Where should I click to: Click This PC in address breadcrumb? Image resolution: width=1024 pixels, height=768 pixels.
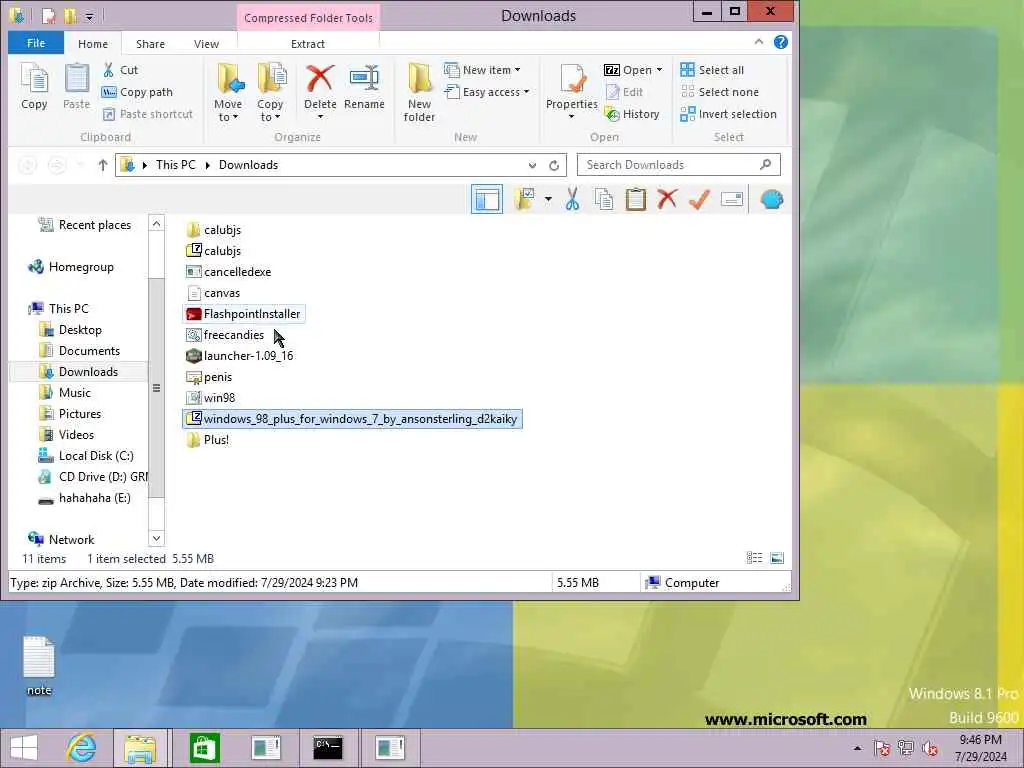point(176,165)
